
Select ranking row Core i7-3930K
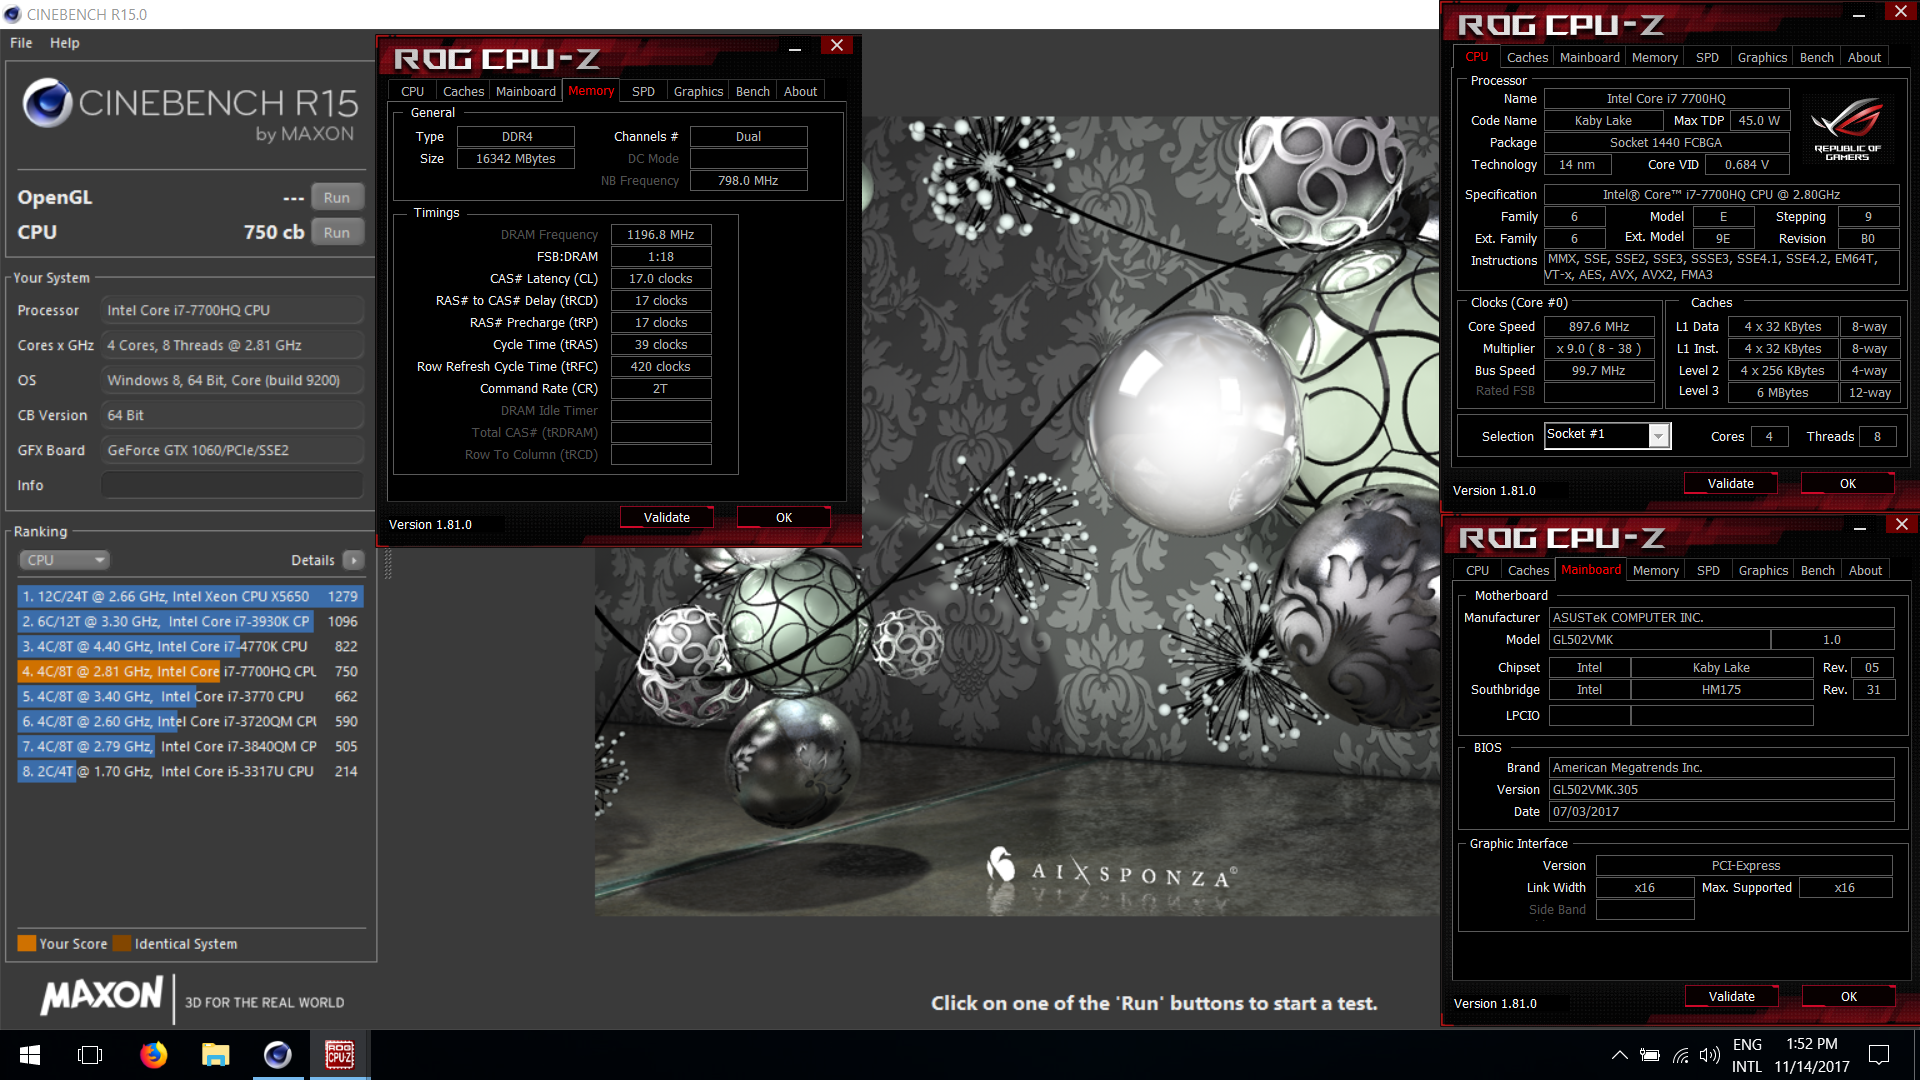[190, 621]
